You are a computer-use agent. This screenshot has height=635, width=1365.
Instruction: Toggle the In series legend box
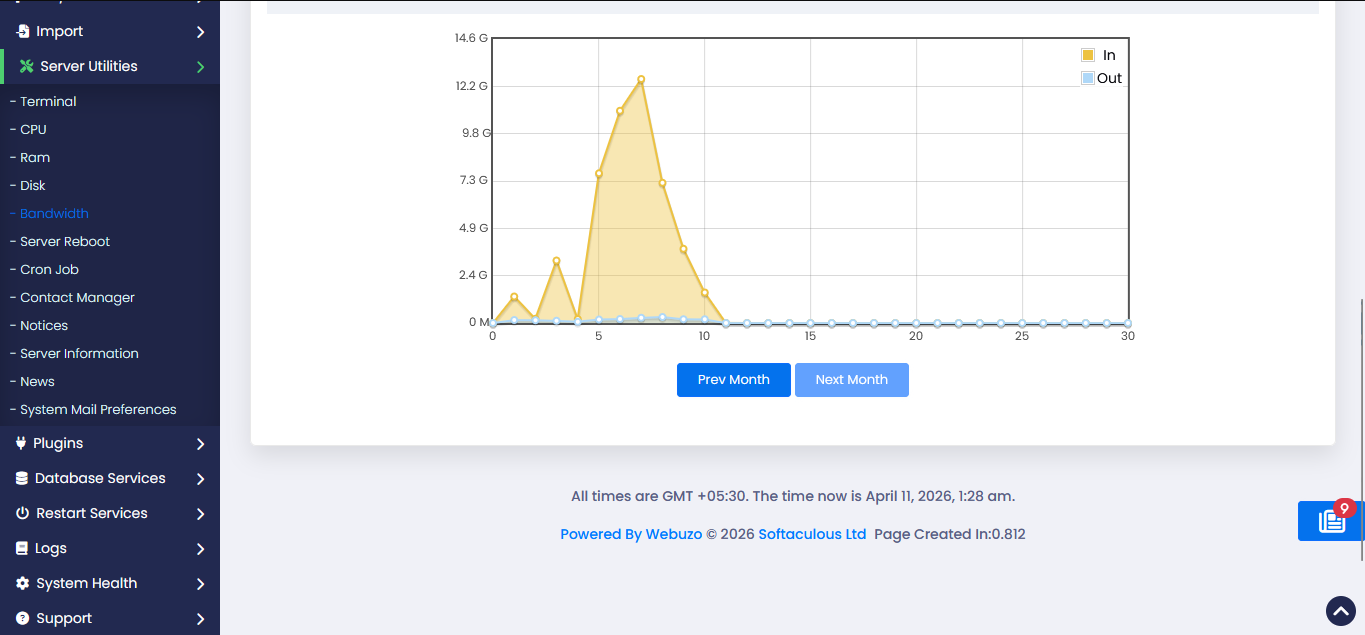coord(1088,55)
